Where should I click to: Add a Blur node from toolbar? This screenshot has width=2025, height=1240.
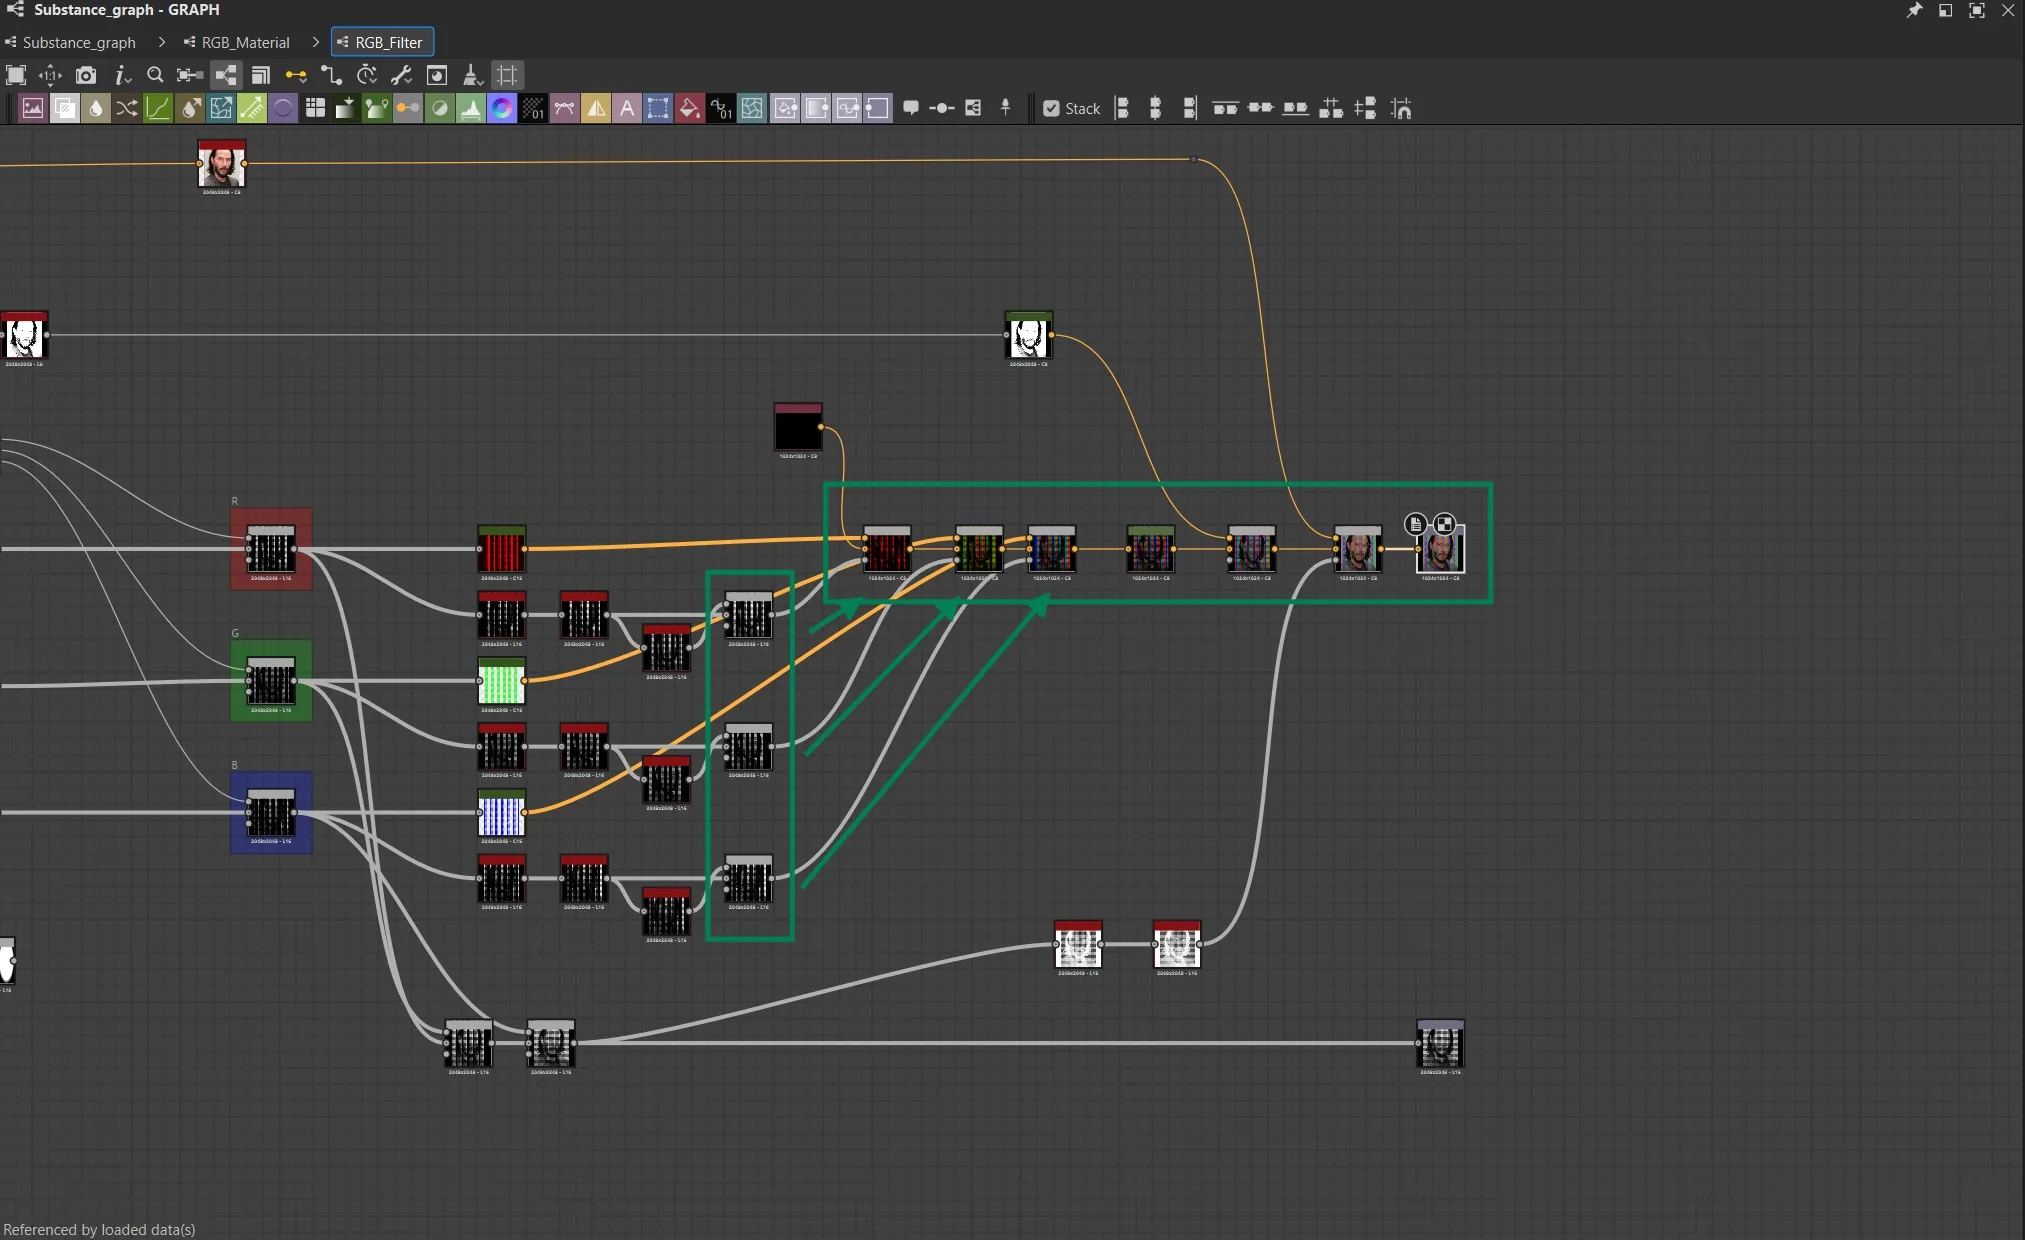click(95, 109)
